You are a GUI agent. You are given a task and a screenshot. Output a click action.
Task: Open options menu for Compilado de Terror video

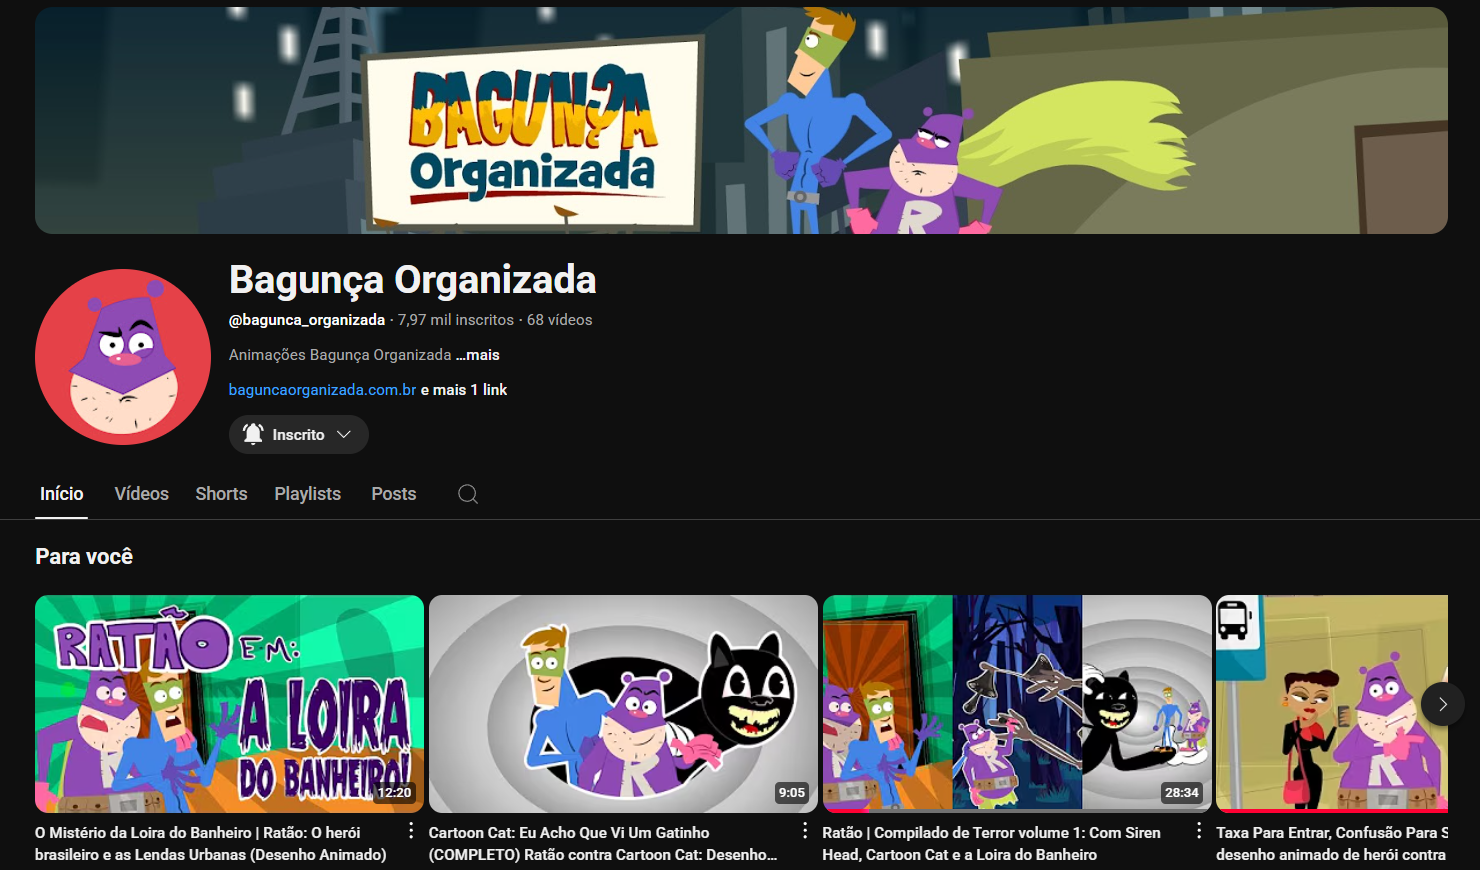[1199, 831]
